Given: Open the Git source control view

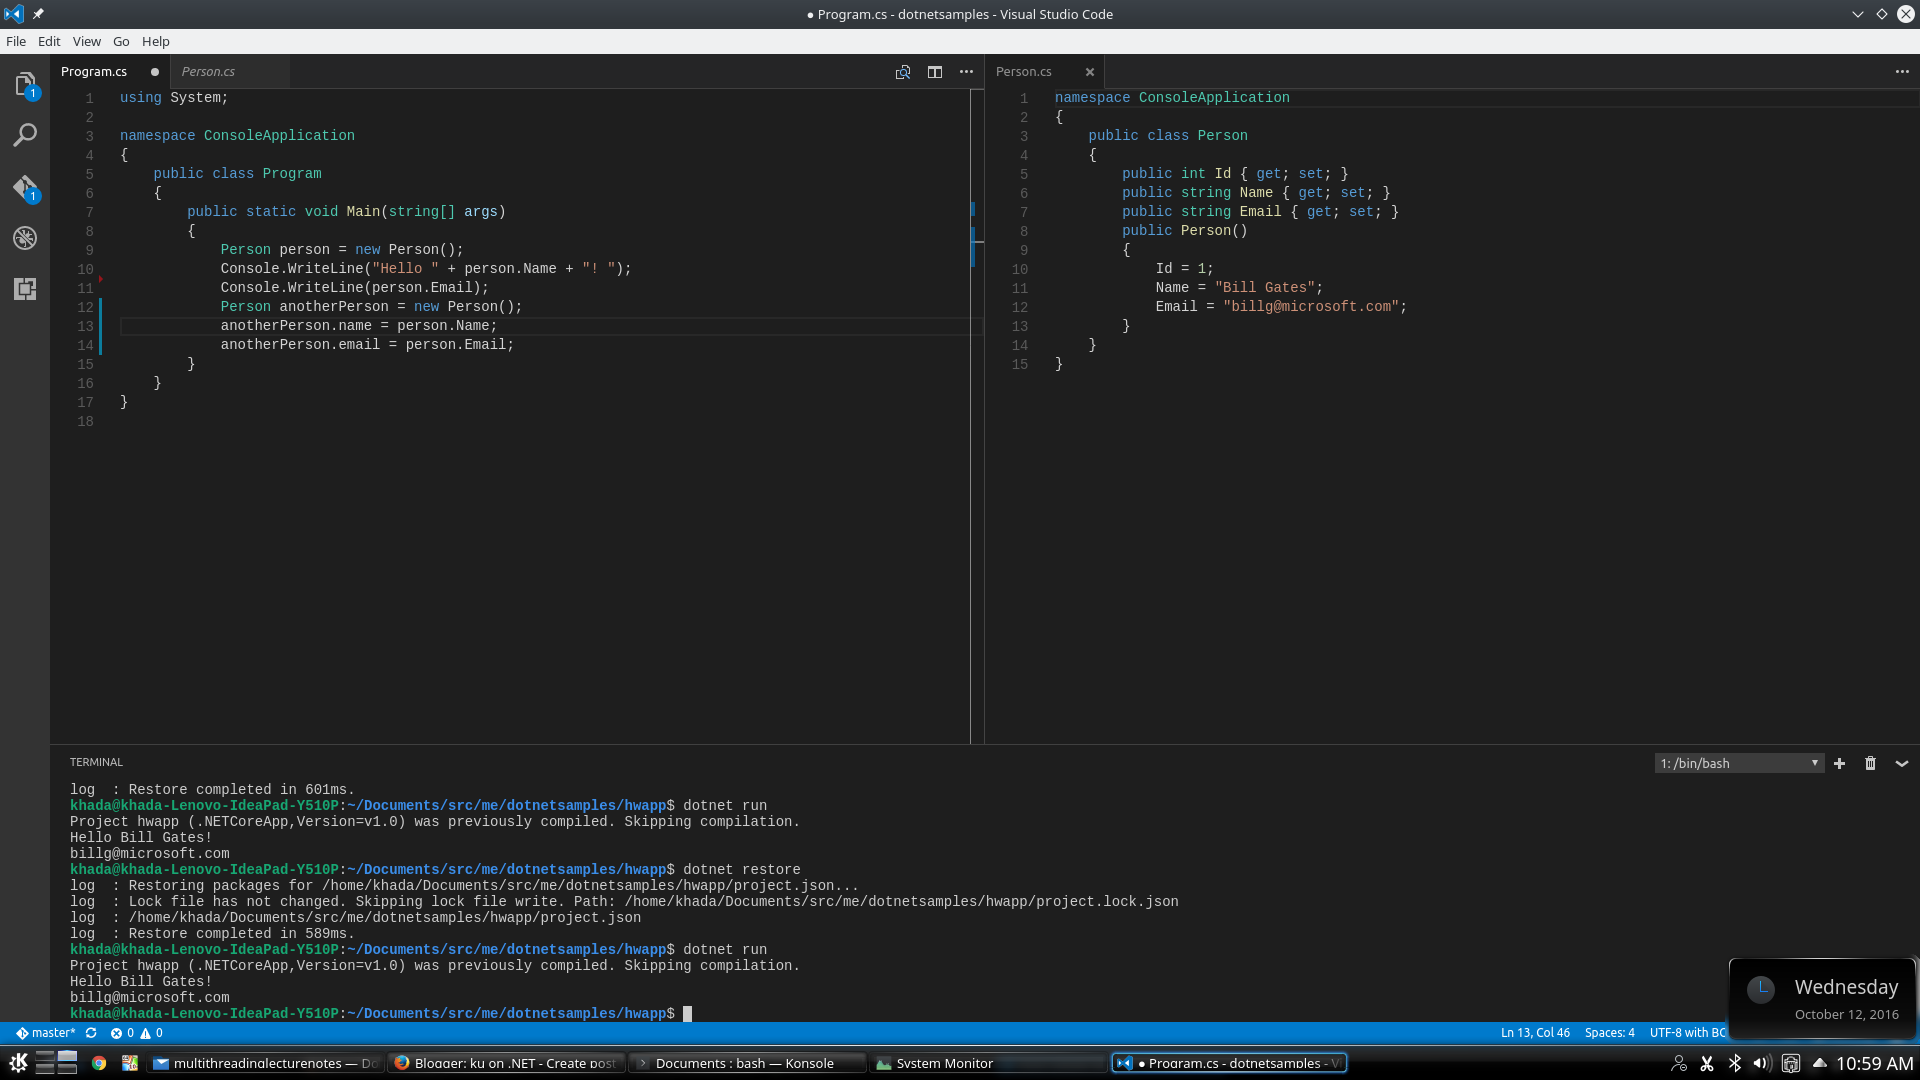Looking at the screenshot, I should tap(25, 188).
